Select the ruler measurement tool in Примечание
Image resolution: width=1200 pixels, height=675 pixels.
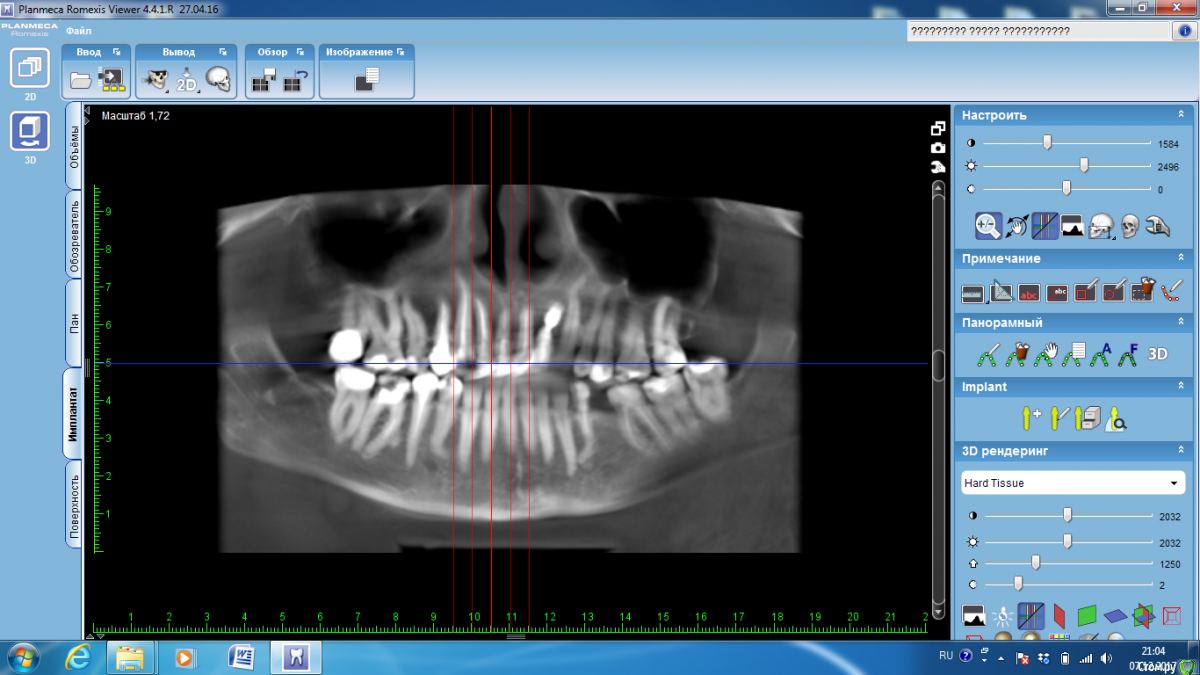[972, 292]
